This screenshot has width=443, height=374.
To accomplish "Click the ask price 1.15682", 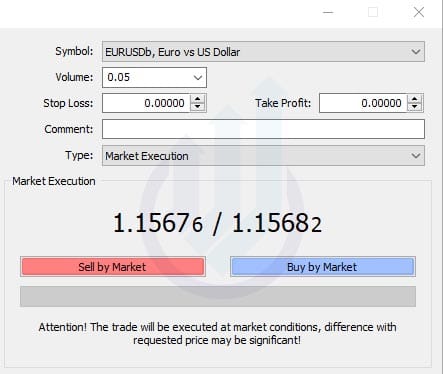I will coord(277,223).
